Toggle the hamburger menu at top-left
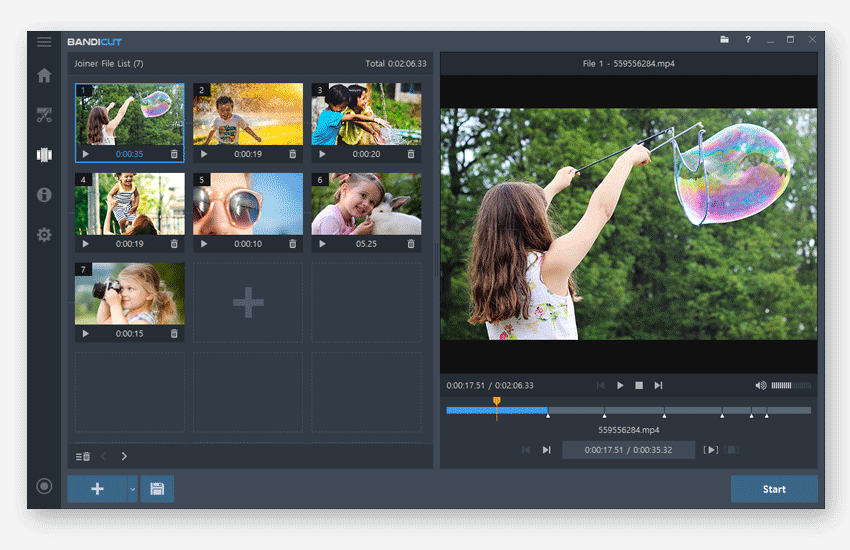The width and height of the screenshot is (850, 550). point(44,41)
